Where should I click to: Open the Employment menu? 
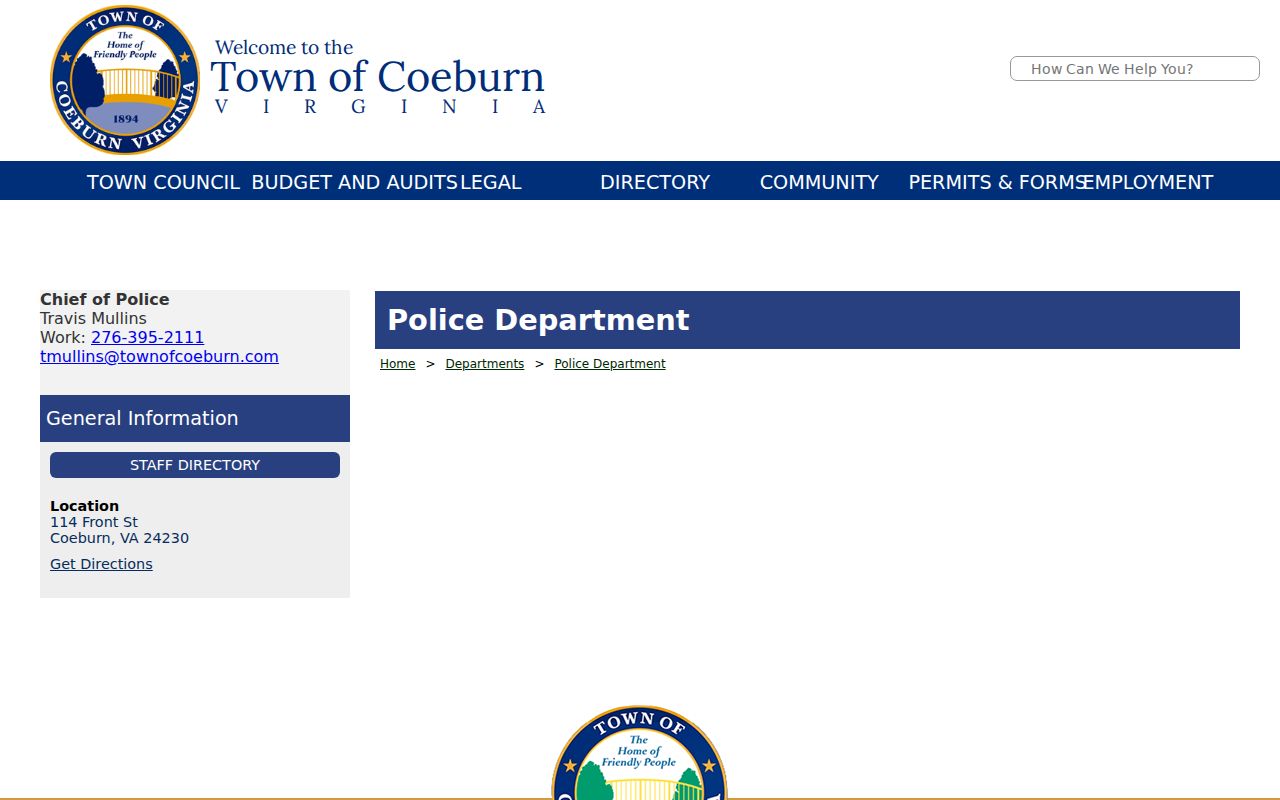coord(1149,182)
